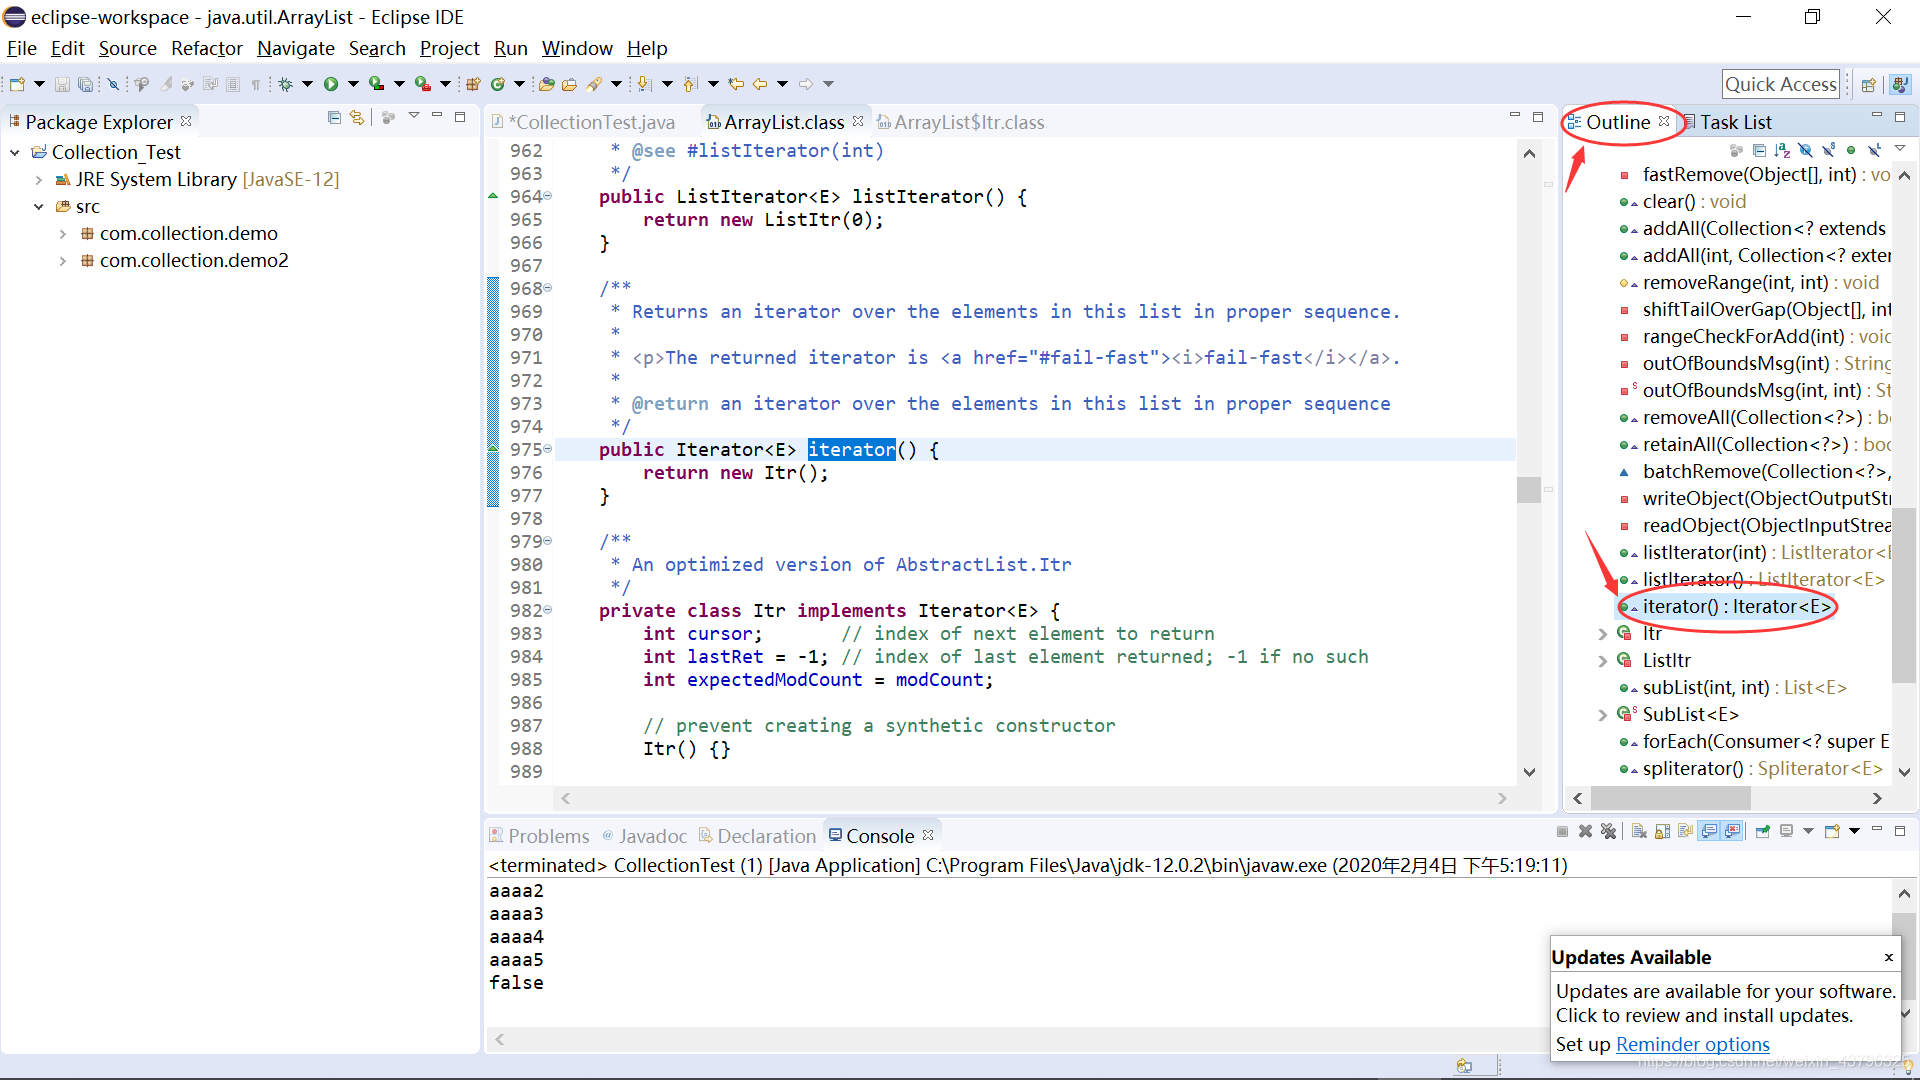
Task: Click the Outline horizontal scrollbar thumb
Action: click(1670, 798)
